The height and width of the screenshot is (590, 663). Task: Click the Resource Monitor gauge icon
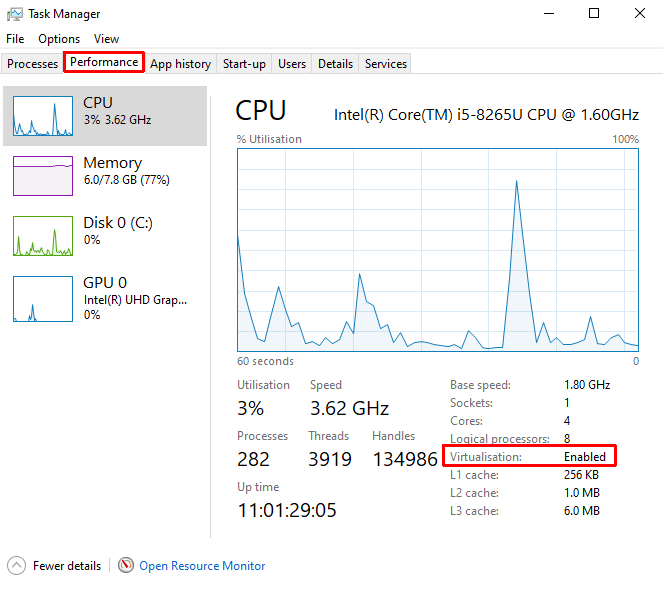click(126, 566)
